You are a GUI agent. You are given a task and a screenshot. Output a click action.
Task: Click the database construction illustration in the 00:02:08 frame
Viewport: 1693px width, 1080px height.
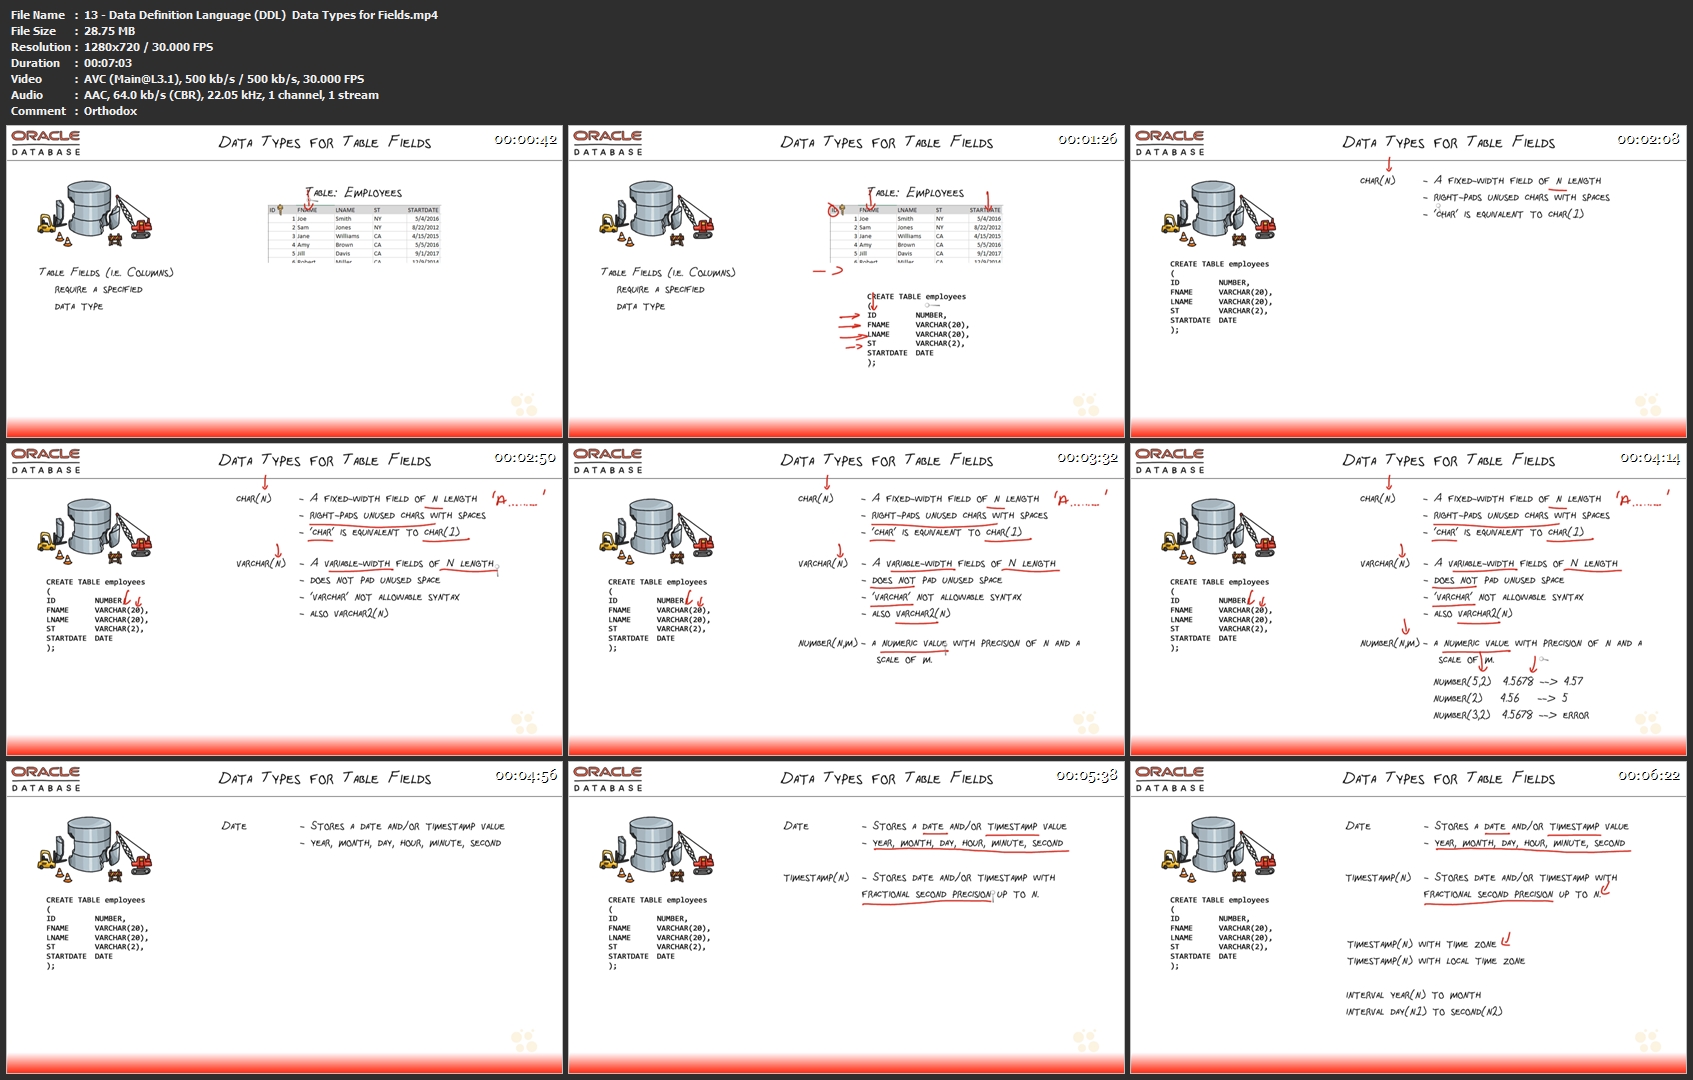point(1219,213)
